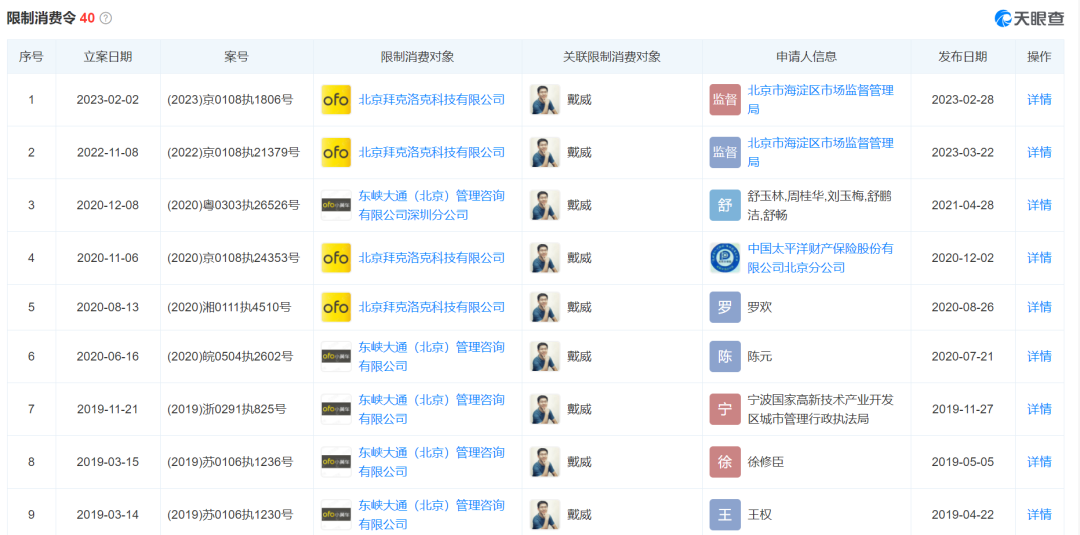This screenshot has width=1080, height=535.
Task: Click the ofo小黄车 logo in row 9
Action: tap(336, 514)
